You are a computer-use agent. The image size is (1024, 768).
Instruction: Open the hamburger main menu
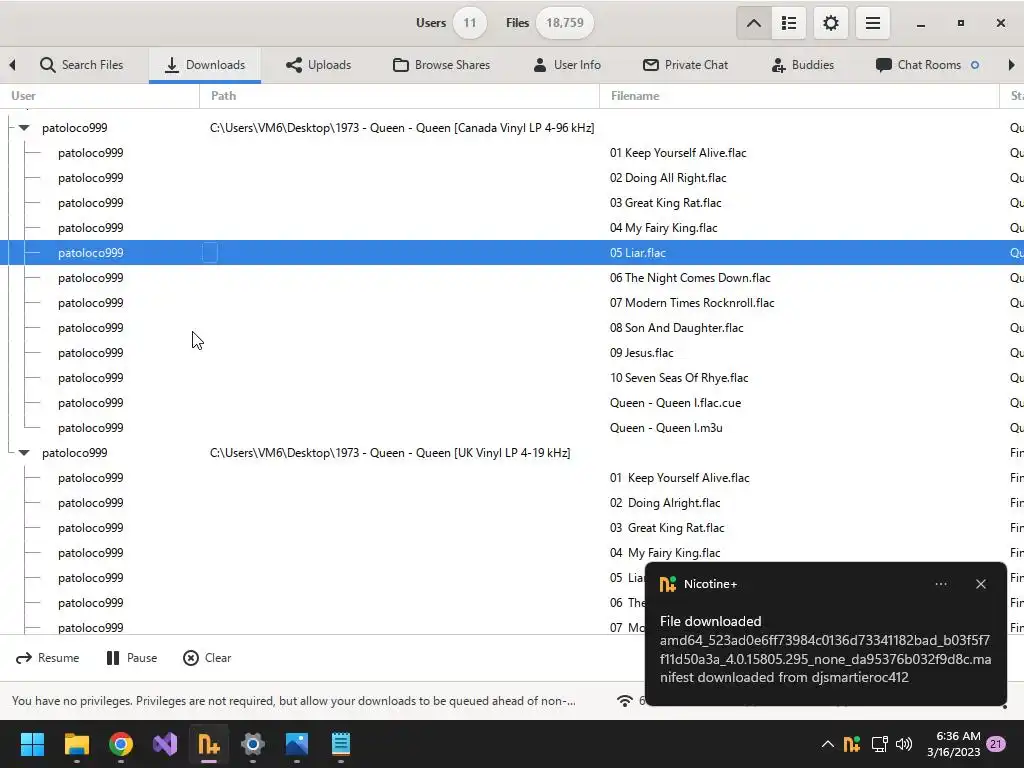873,24
